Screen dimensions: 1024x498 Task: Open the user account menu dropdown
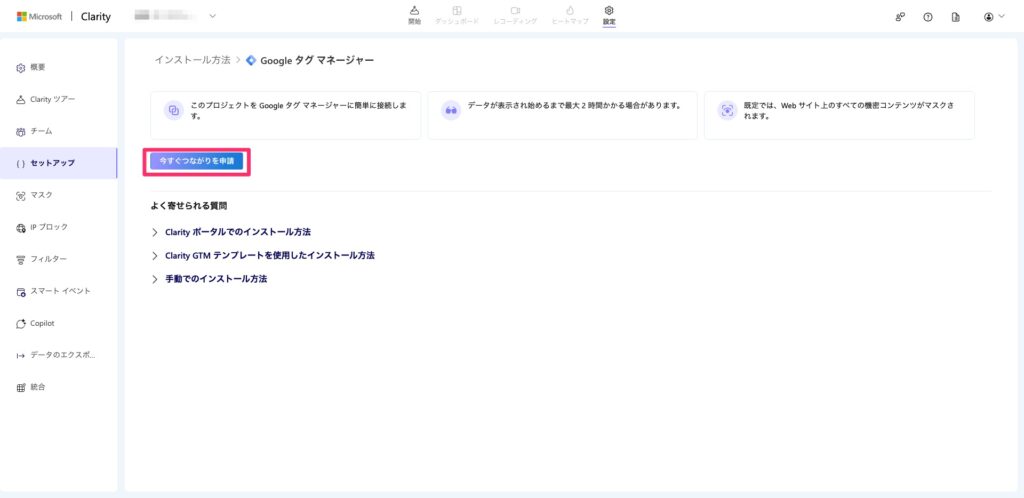[x=993, y=17]
